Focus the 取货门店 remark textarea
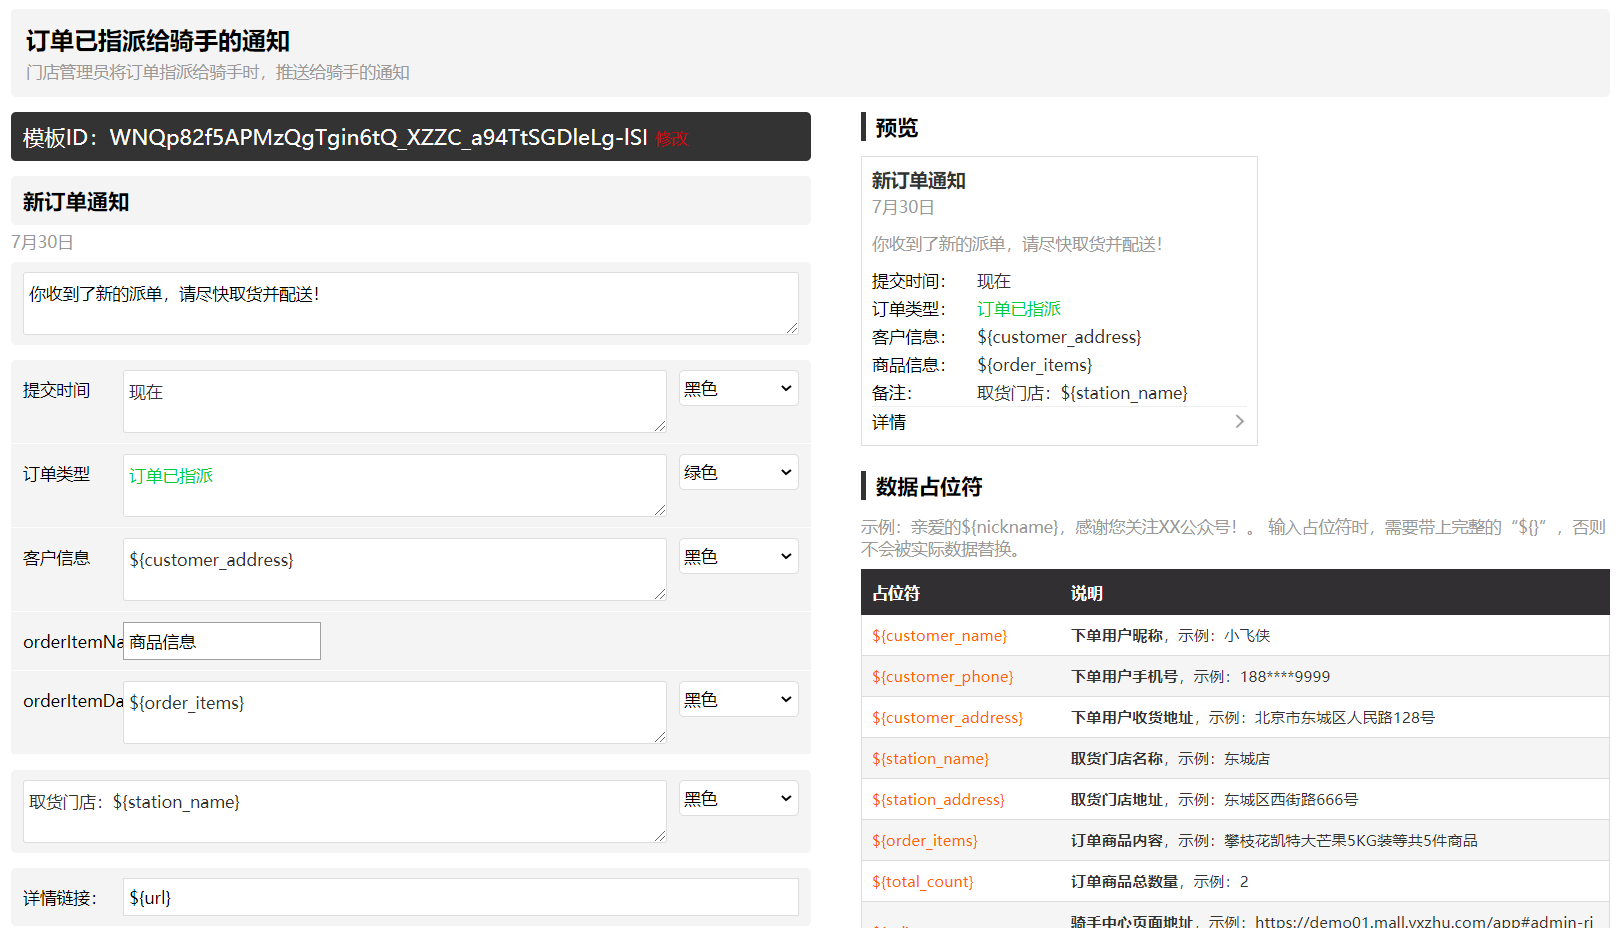This screenshot has width=1623, height=928. [x=344, y=811]
